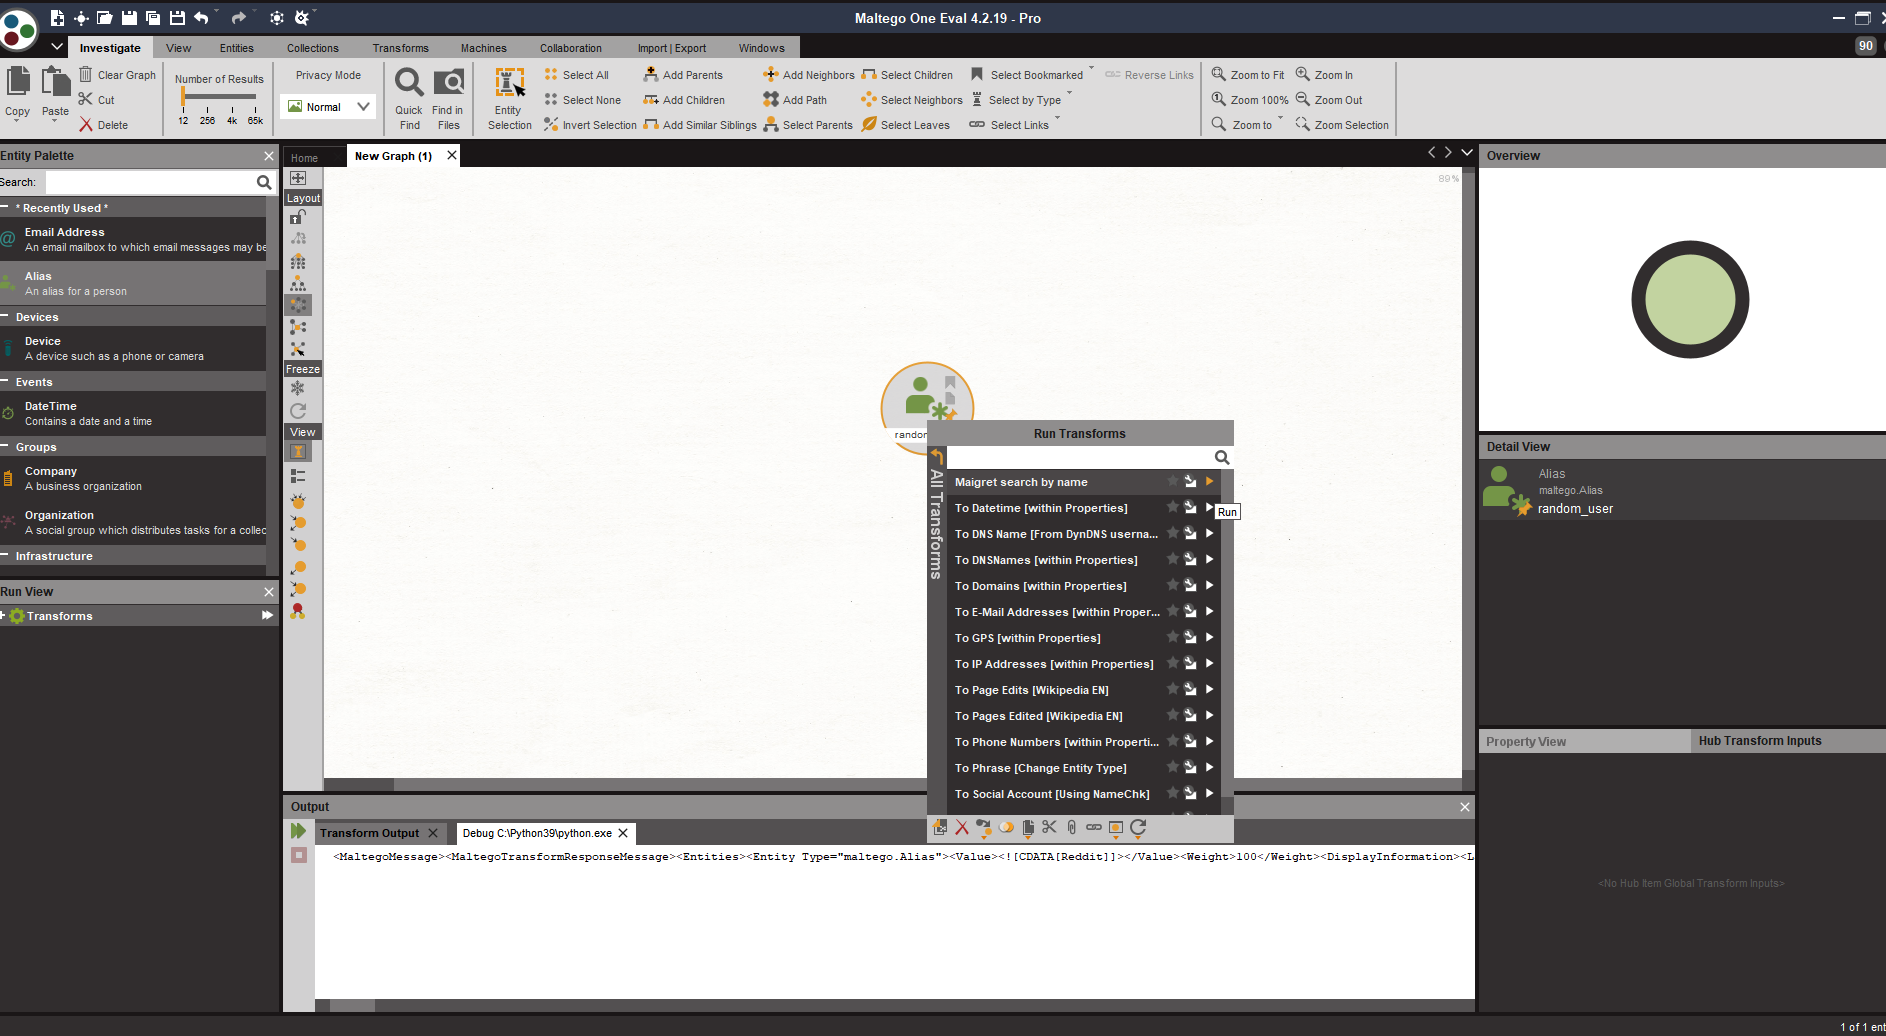
Task: Collapse the Infrastructure palette section
Action: pos(5,555)
